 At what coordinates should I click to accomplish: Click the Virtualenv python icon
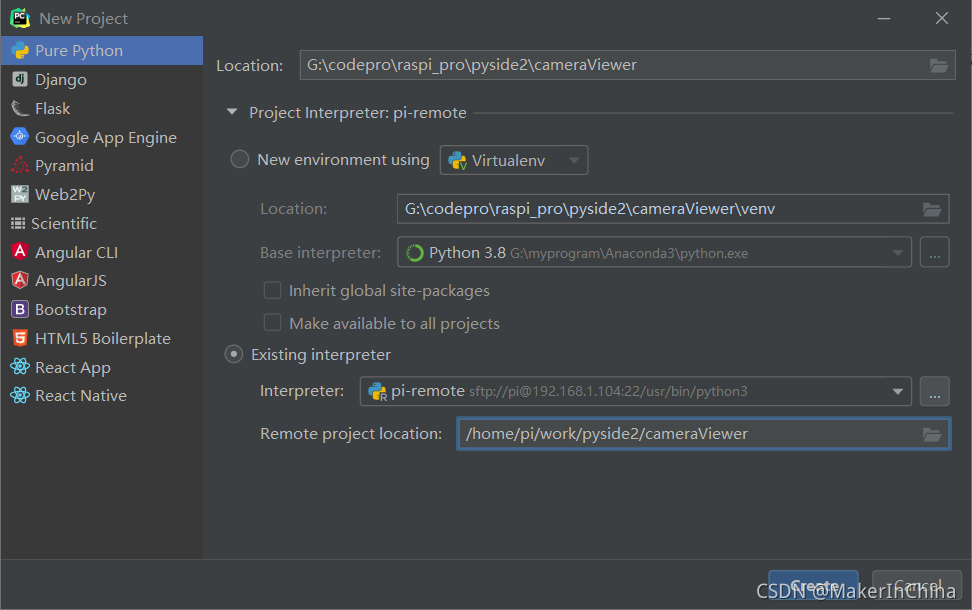457,161
